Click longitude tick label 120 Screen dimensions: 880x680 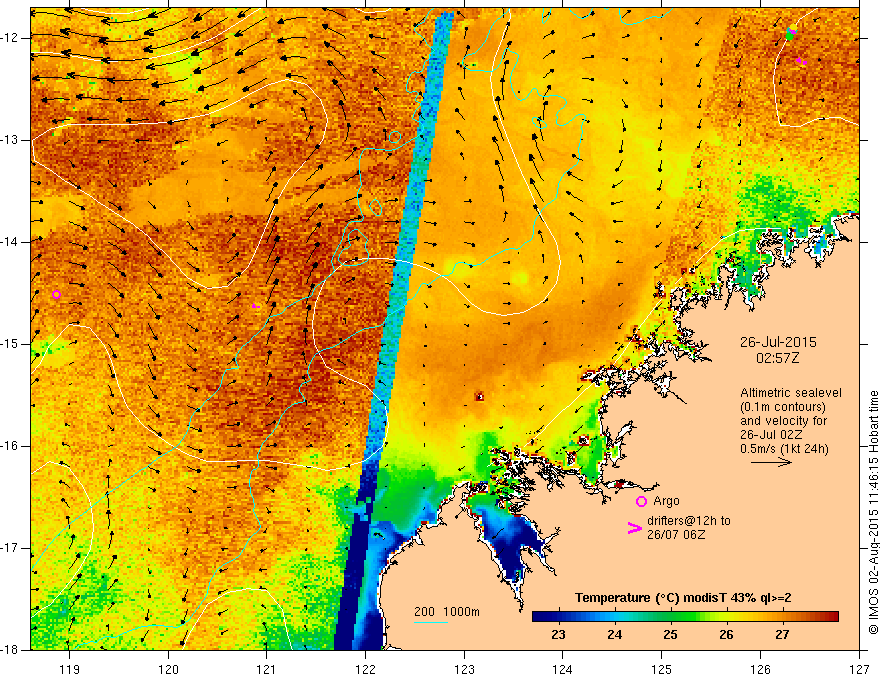click(168, 670)
